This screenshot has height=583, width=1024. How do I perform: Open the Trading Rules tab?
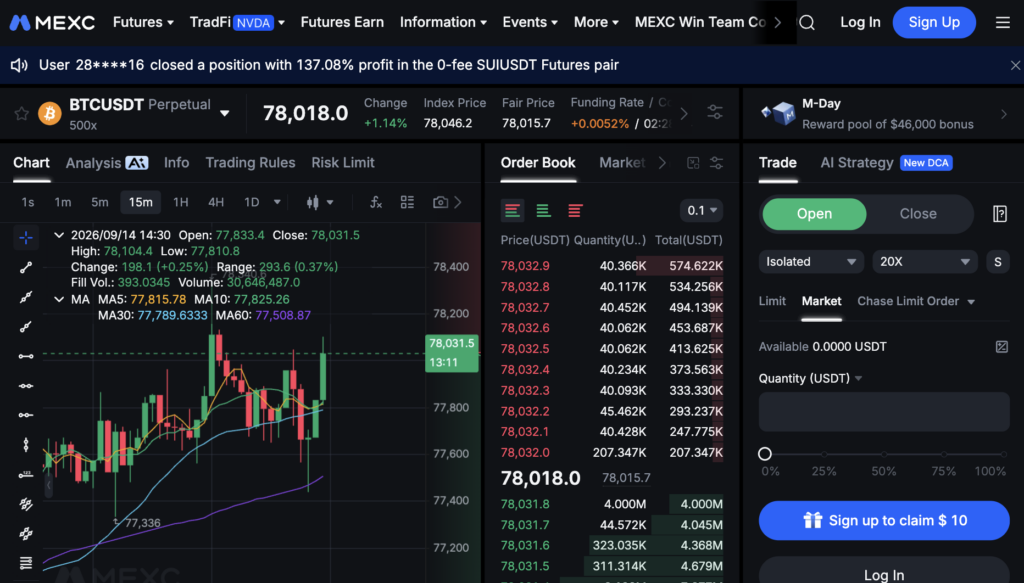pyautogui.click(x=250, y=163)
